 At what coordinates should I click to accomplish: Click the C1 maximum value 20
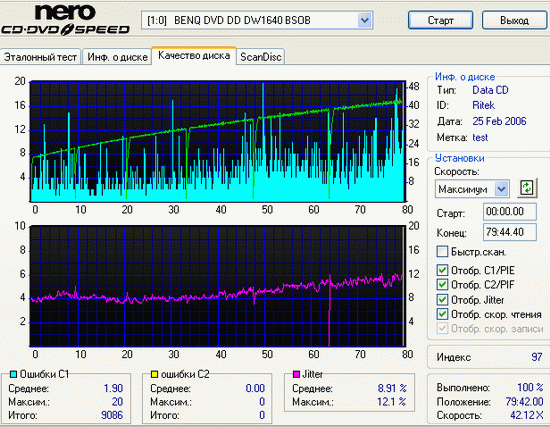(117, 401)
